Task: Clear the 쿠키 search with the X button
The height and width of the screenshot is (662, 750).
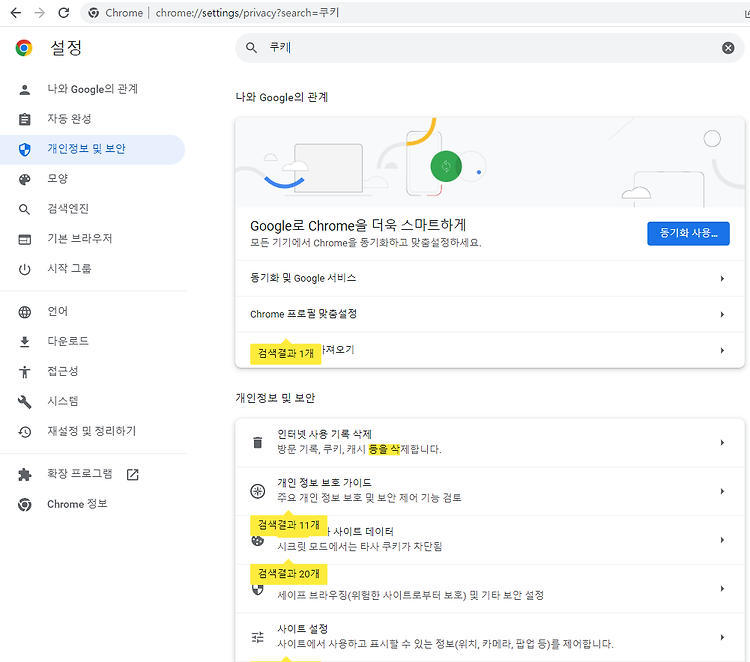Action: point(728,47)
